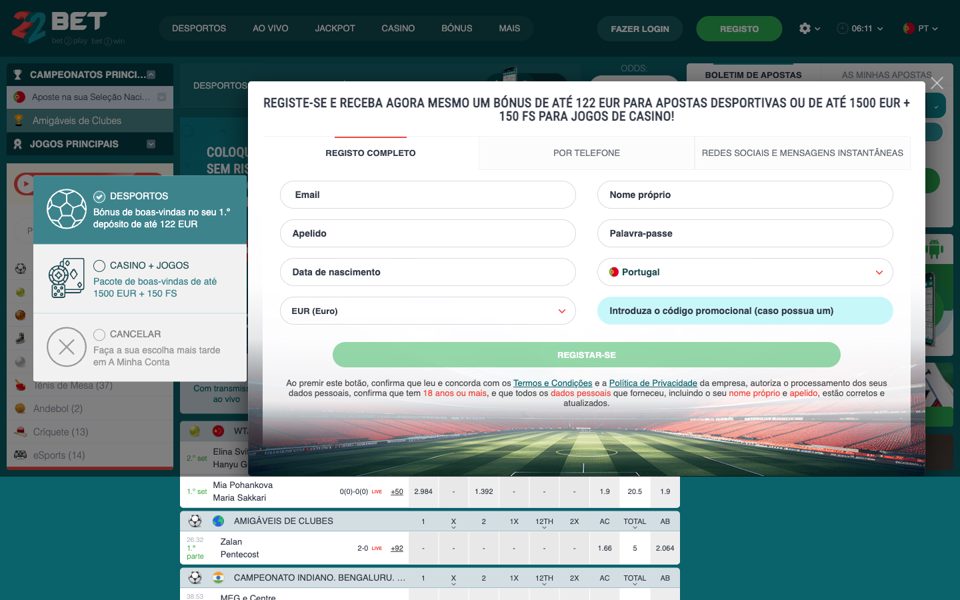Focus the Apelido input field
Screen dimensions: 960x600
(x=427, y=233)
